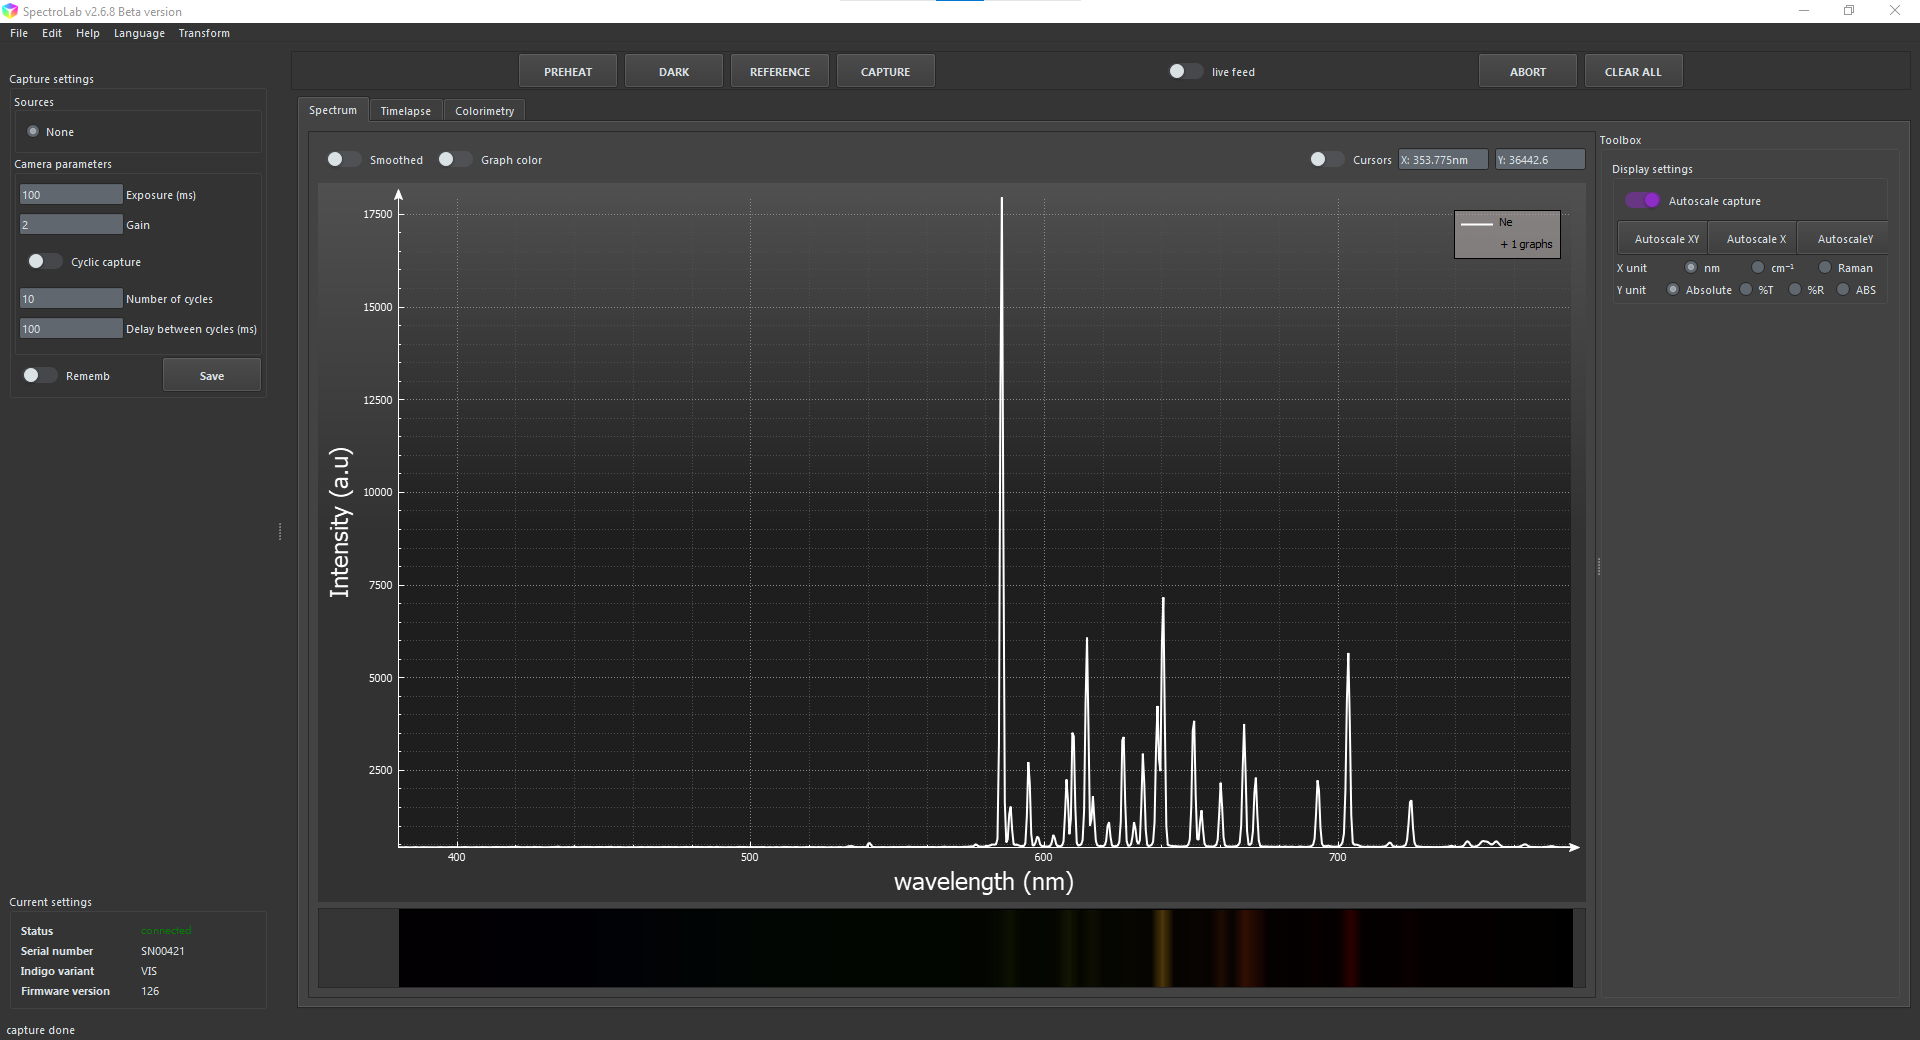Click the cursor X value field
This screenshot has width=1920, height=1040.
[x=1442, y=159]
